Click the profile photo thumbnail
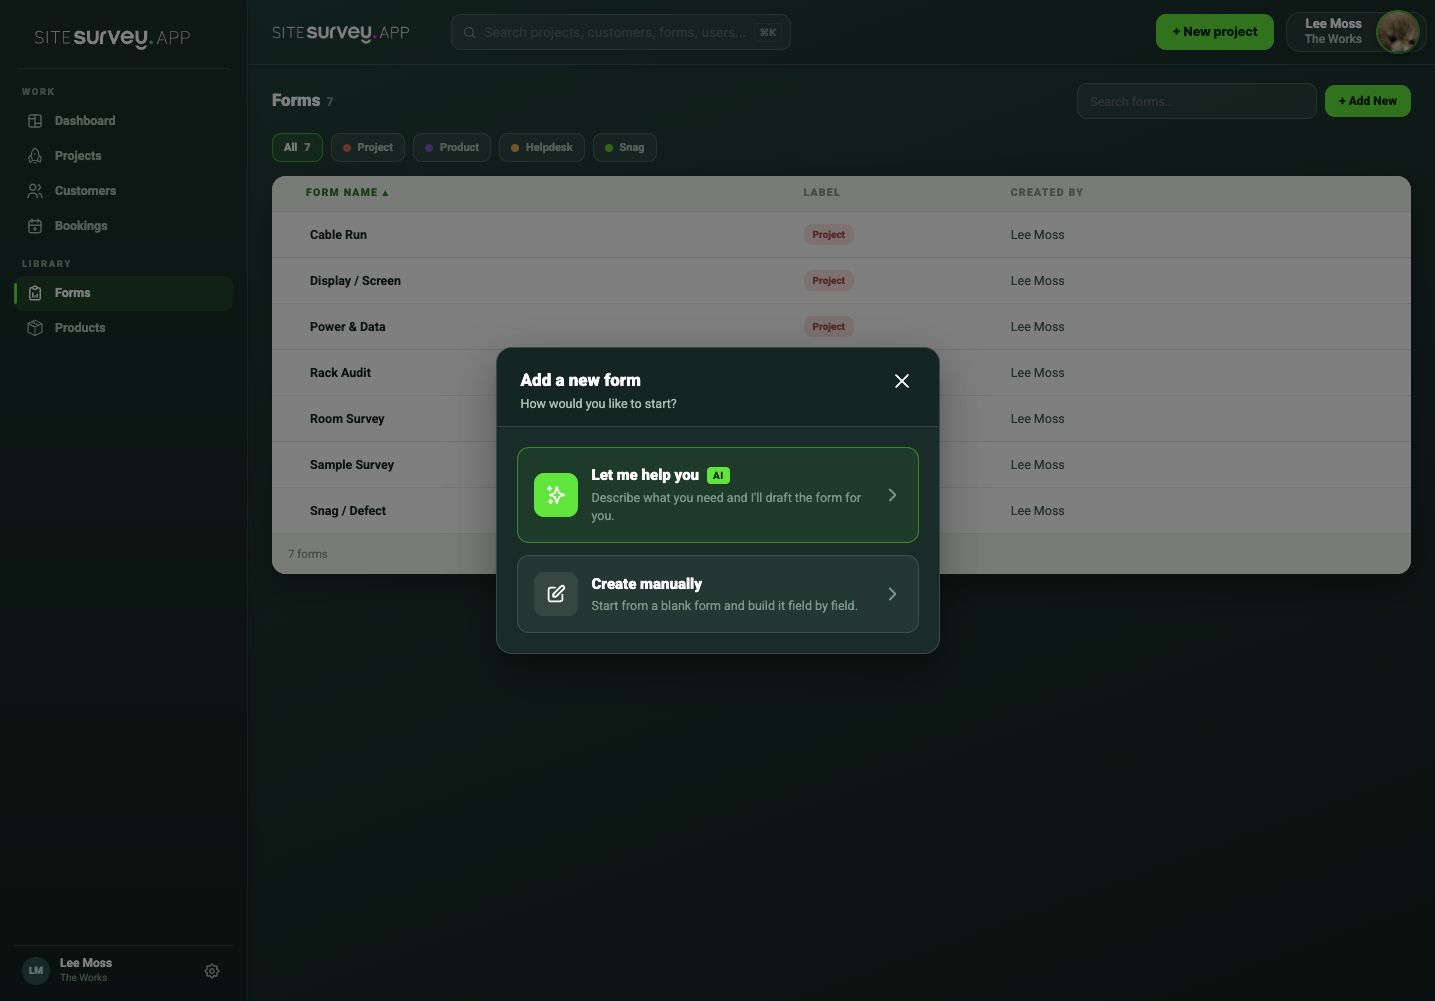This screenshot has width=1435, height=1001. coord(1398,32)
